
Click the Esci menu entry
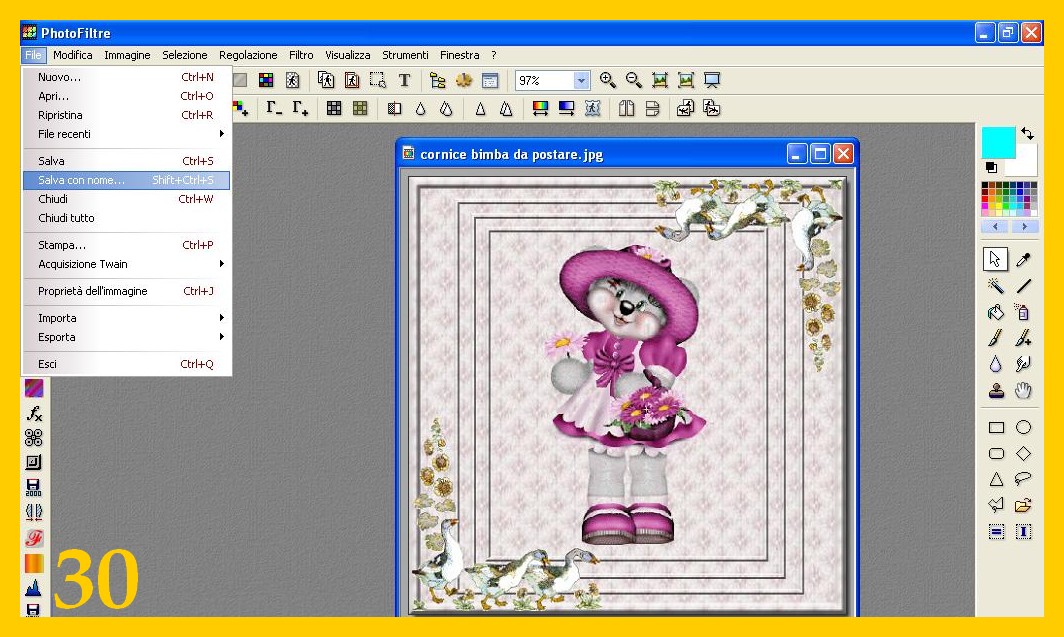tap(126, 364)
